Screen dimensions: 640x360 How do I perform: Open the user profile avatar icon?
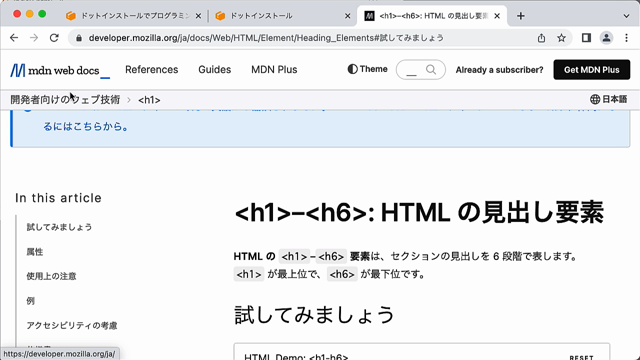point(606,38)
